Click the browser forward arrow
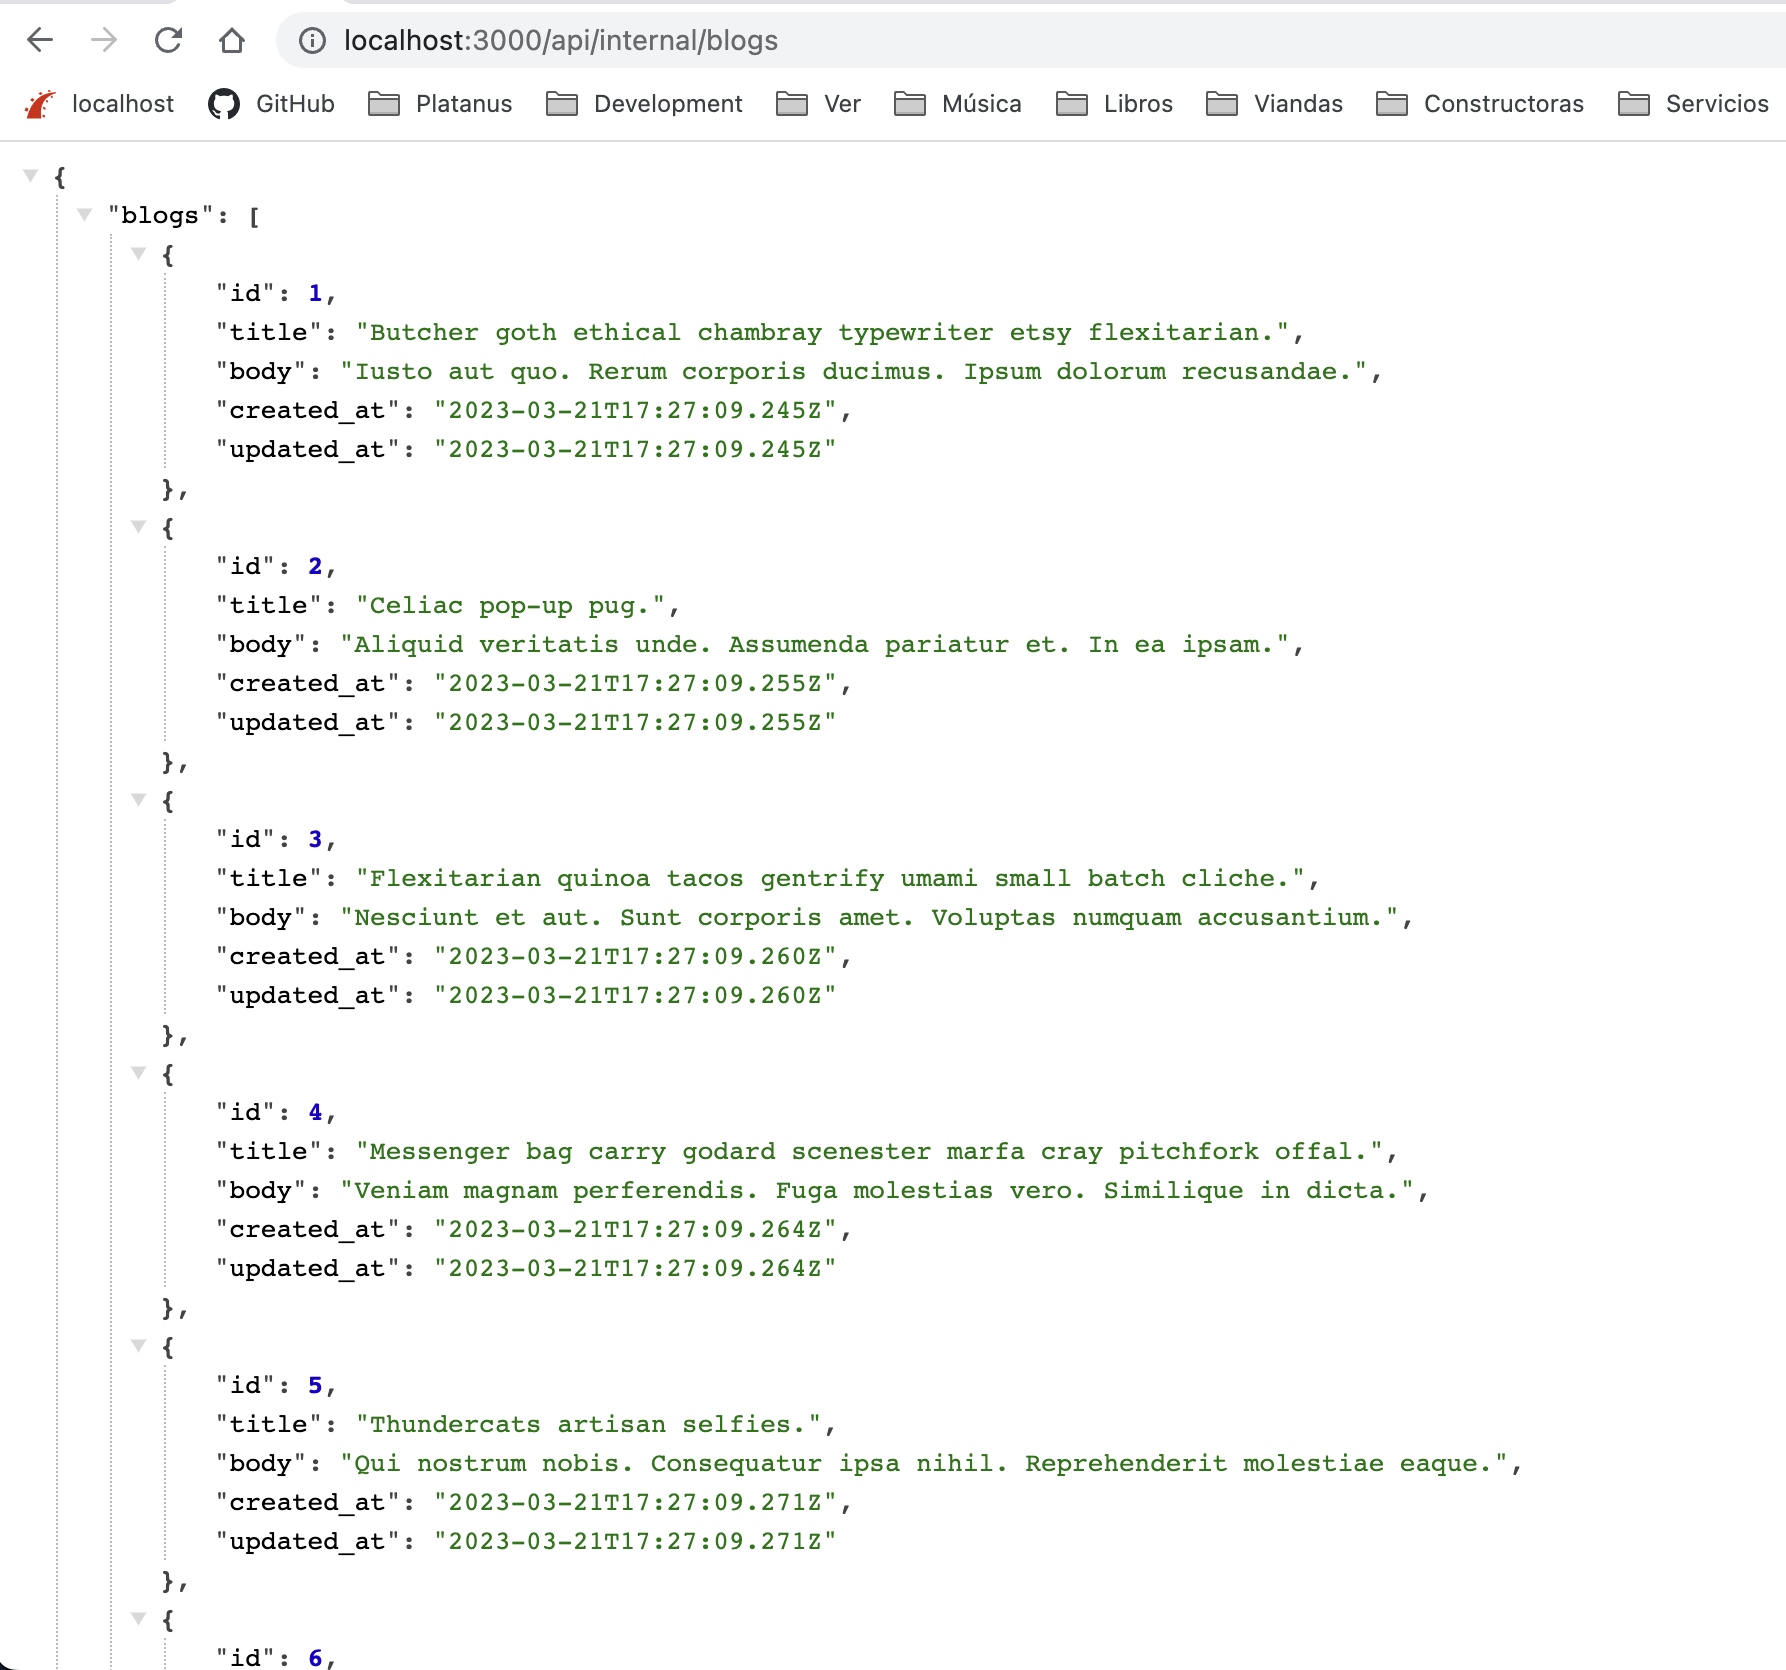The height and width of the screenshot is (1670, 1786). point(104,40)
